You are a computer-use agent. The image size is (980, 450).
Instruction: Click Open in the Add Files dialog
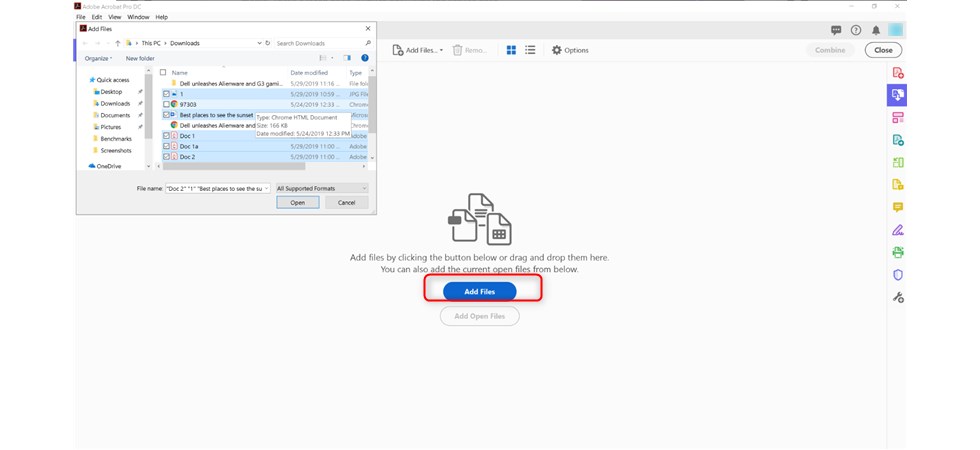[297, 202]
